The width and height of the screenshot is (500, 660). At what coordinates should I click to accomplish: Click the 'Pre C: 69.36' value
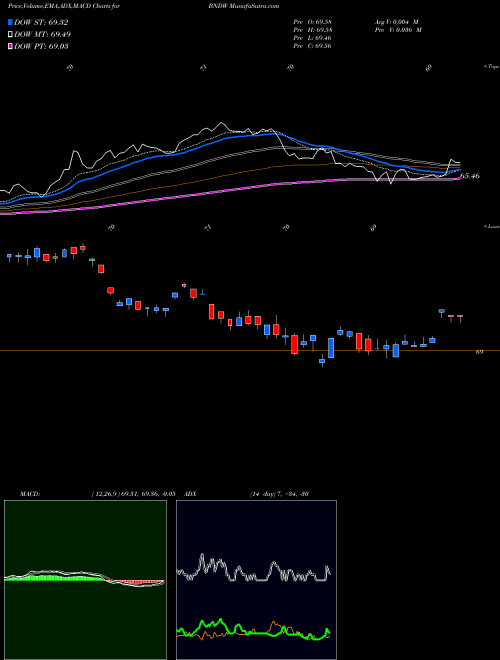tap(312, 46)
